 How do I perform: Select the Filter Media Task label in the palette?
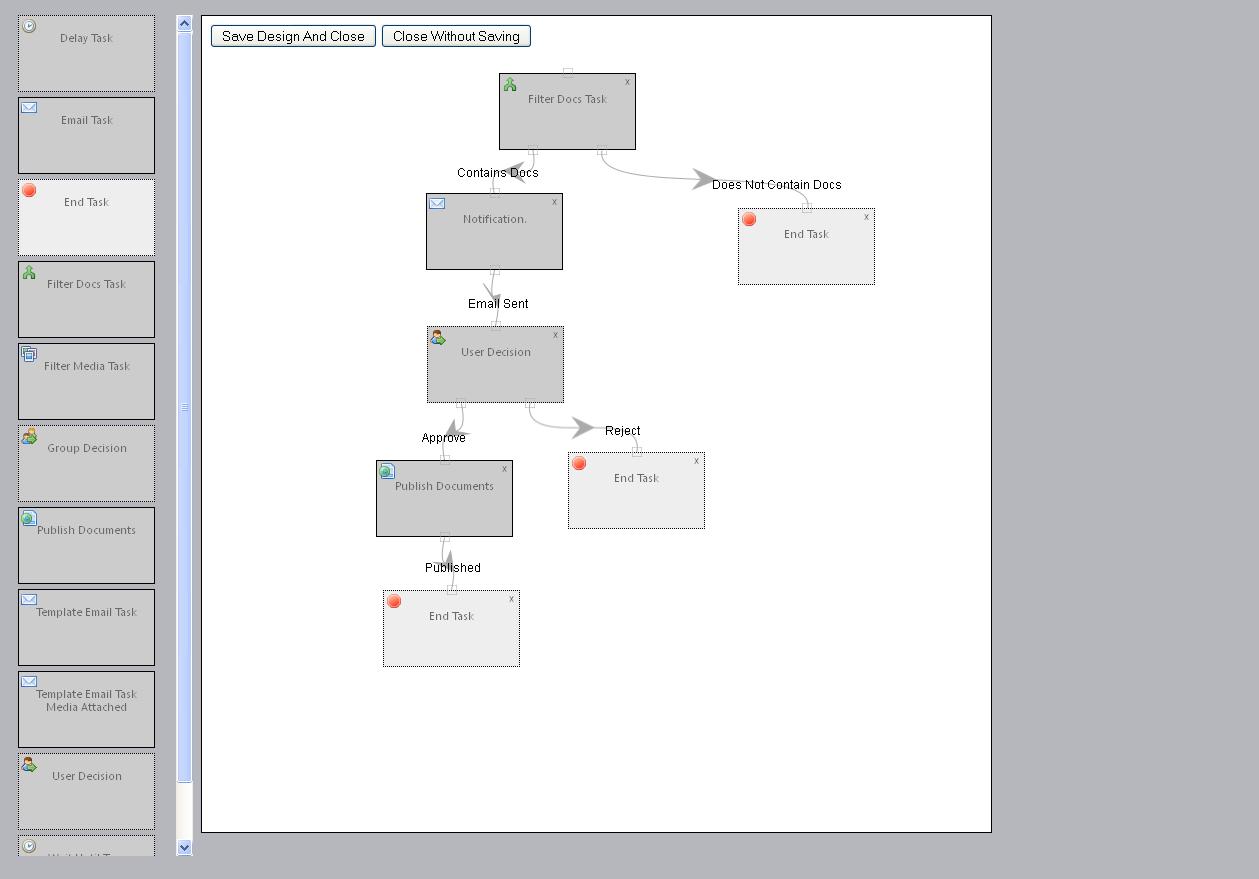pos(87,366)
